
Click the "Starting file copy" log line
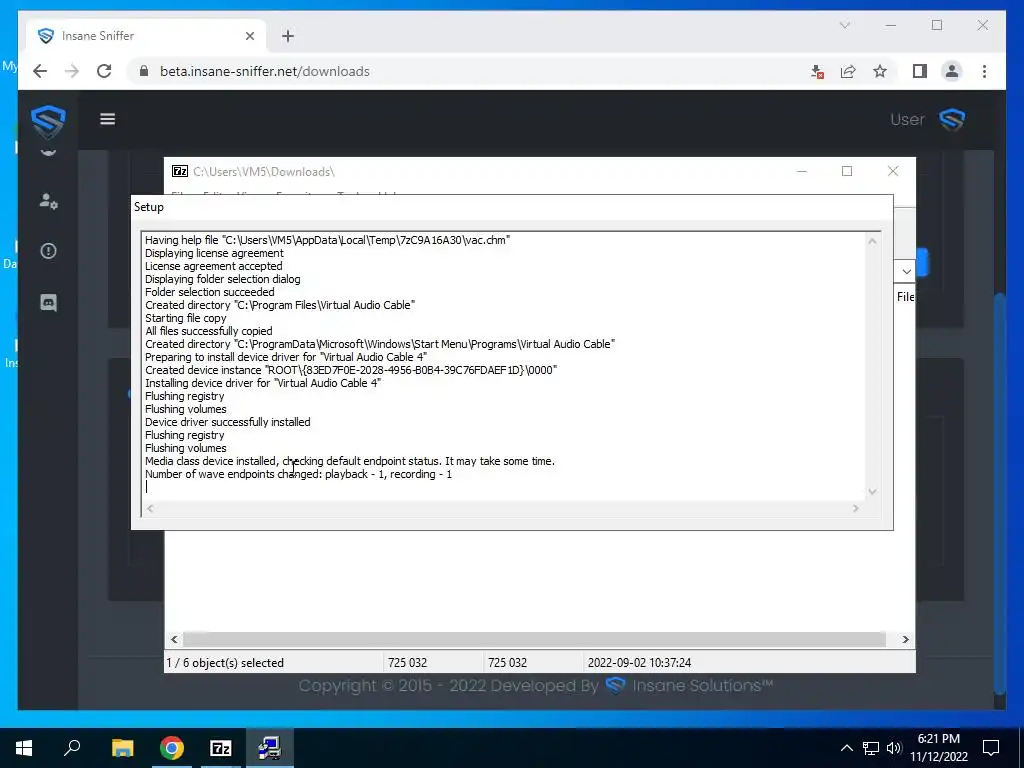pyautogui.click(x=185, y=317)
